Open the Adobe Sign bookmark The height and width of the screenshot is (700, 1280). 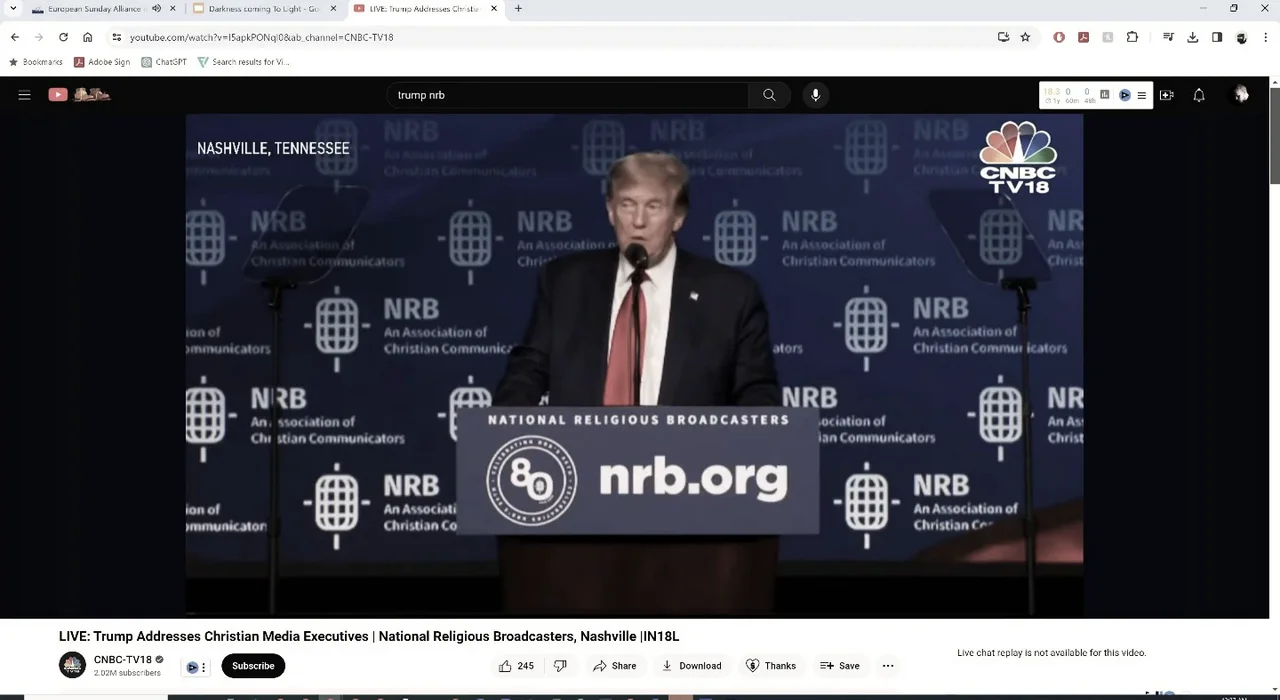[x=102, y=62]
